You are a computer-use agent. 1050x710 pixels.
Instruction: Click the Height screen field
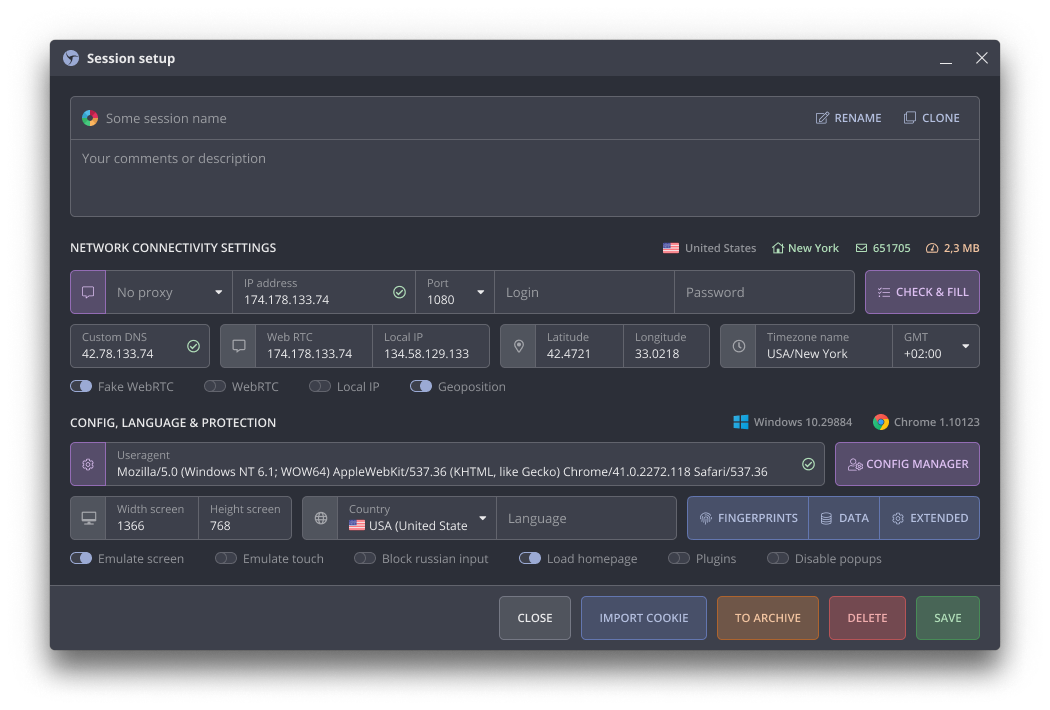[x=245, y=518]
